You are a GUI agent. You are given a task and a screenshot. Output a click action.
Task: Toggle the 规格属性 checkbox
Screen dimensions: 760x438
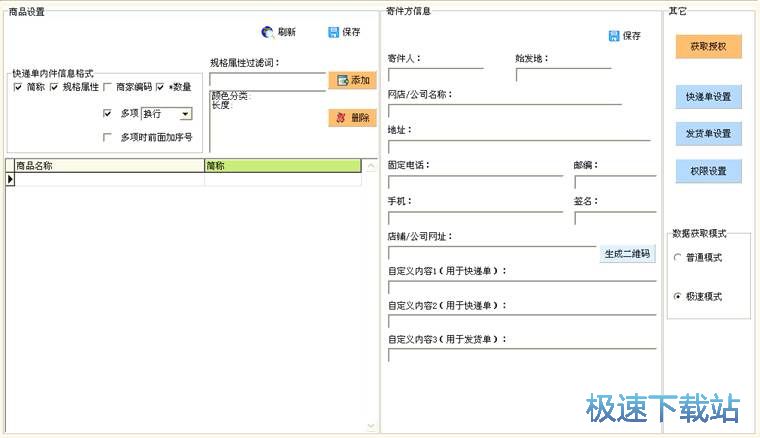(x=54, y=87)
